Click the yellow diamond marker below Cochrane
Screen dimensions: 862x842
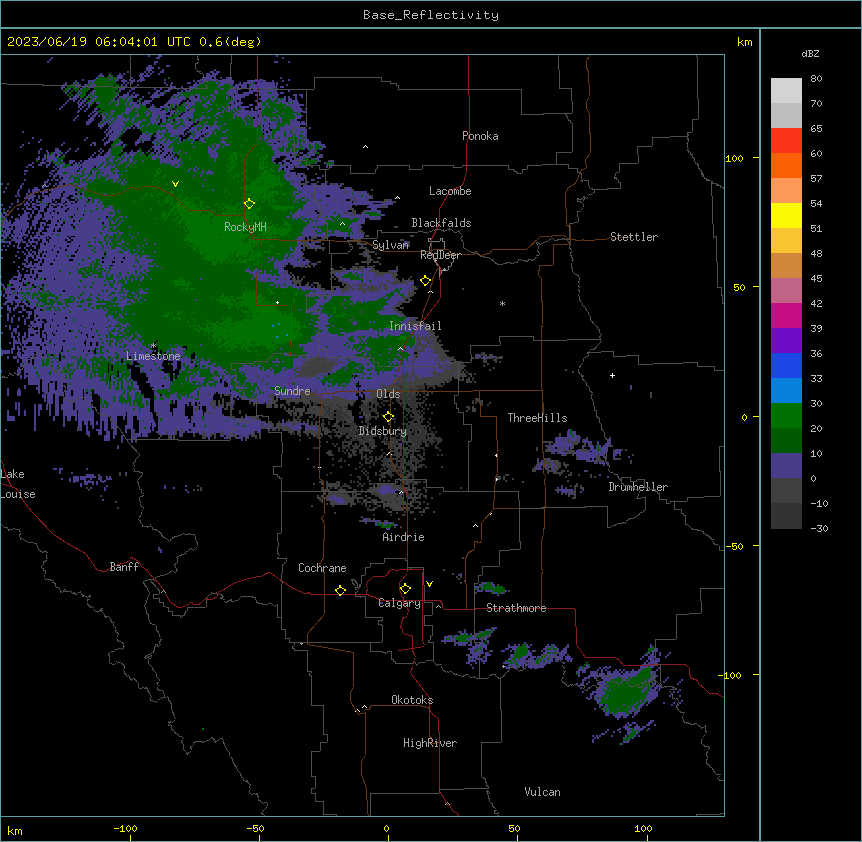pyautogui.click(x=340, y=590)
